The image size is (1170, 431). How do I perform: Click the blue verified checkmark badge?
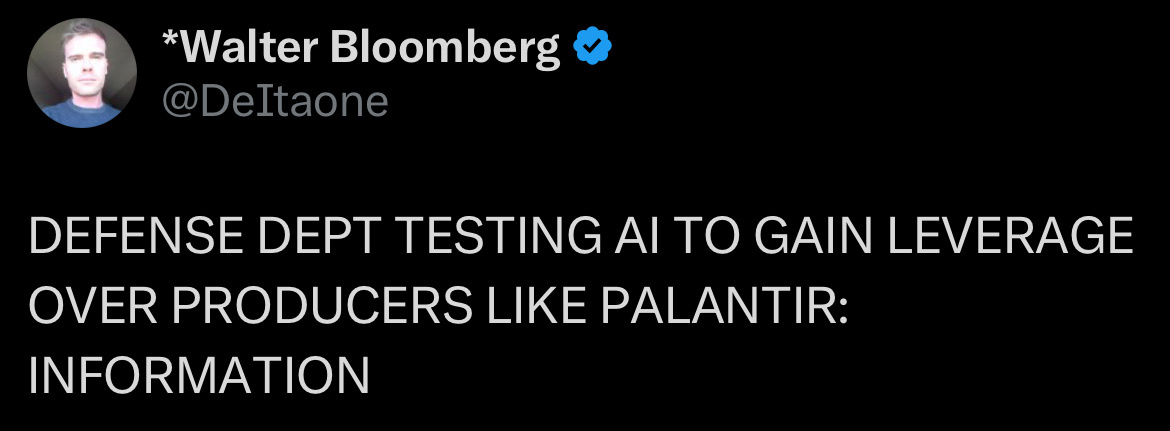pos(593,46)
